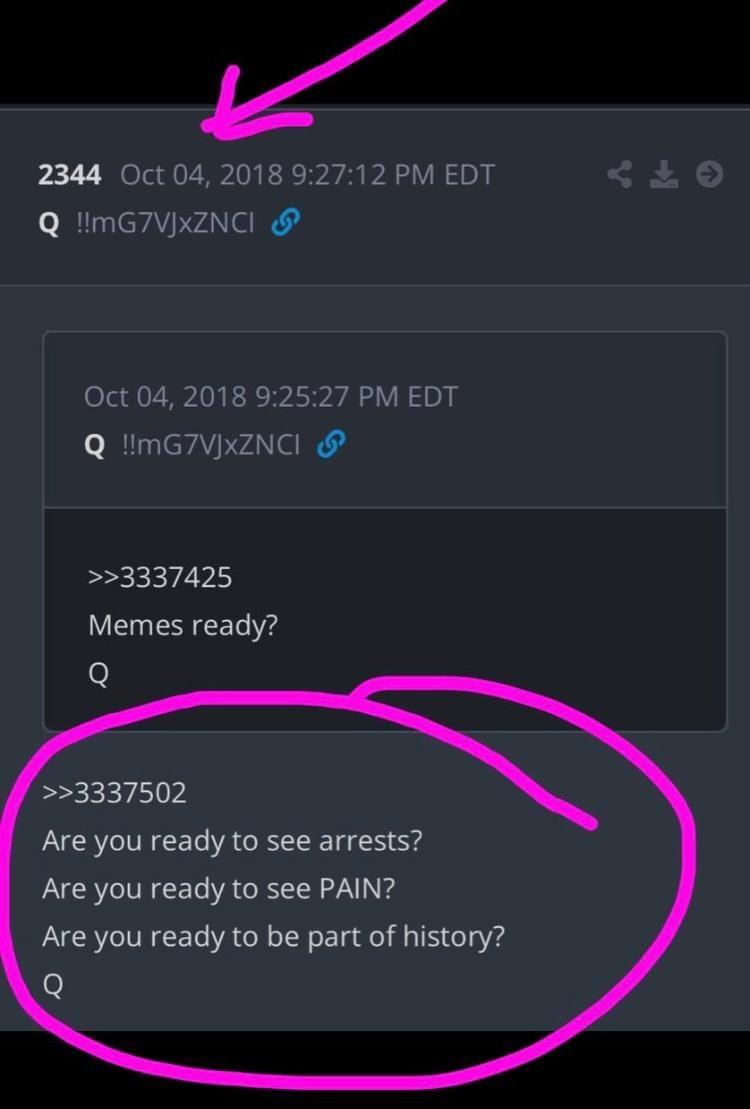
Task: Click the "ready to be part of history?" line
Action: click(x=274, y=937)
